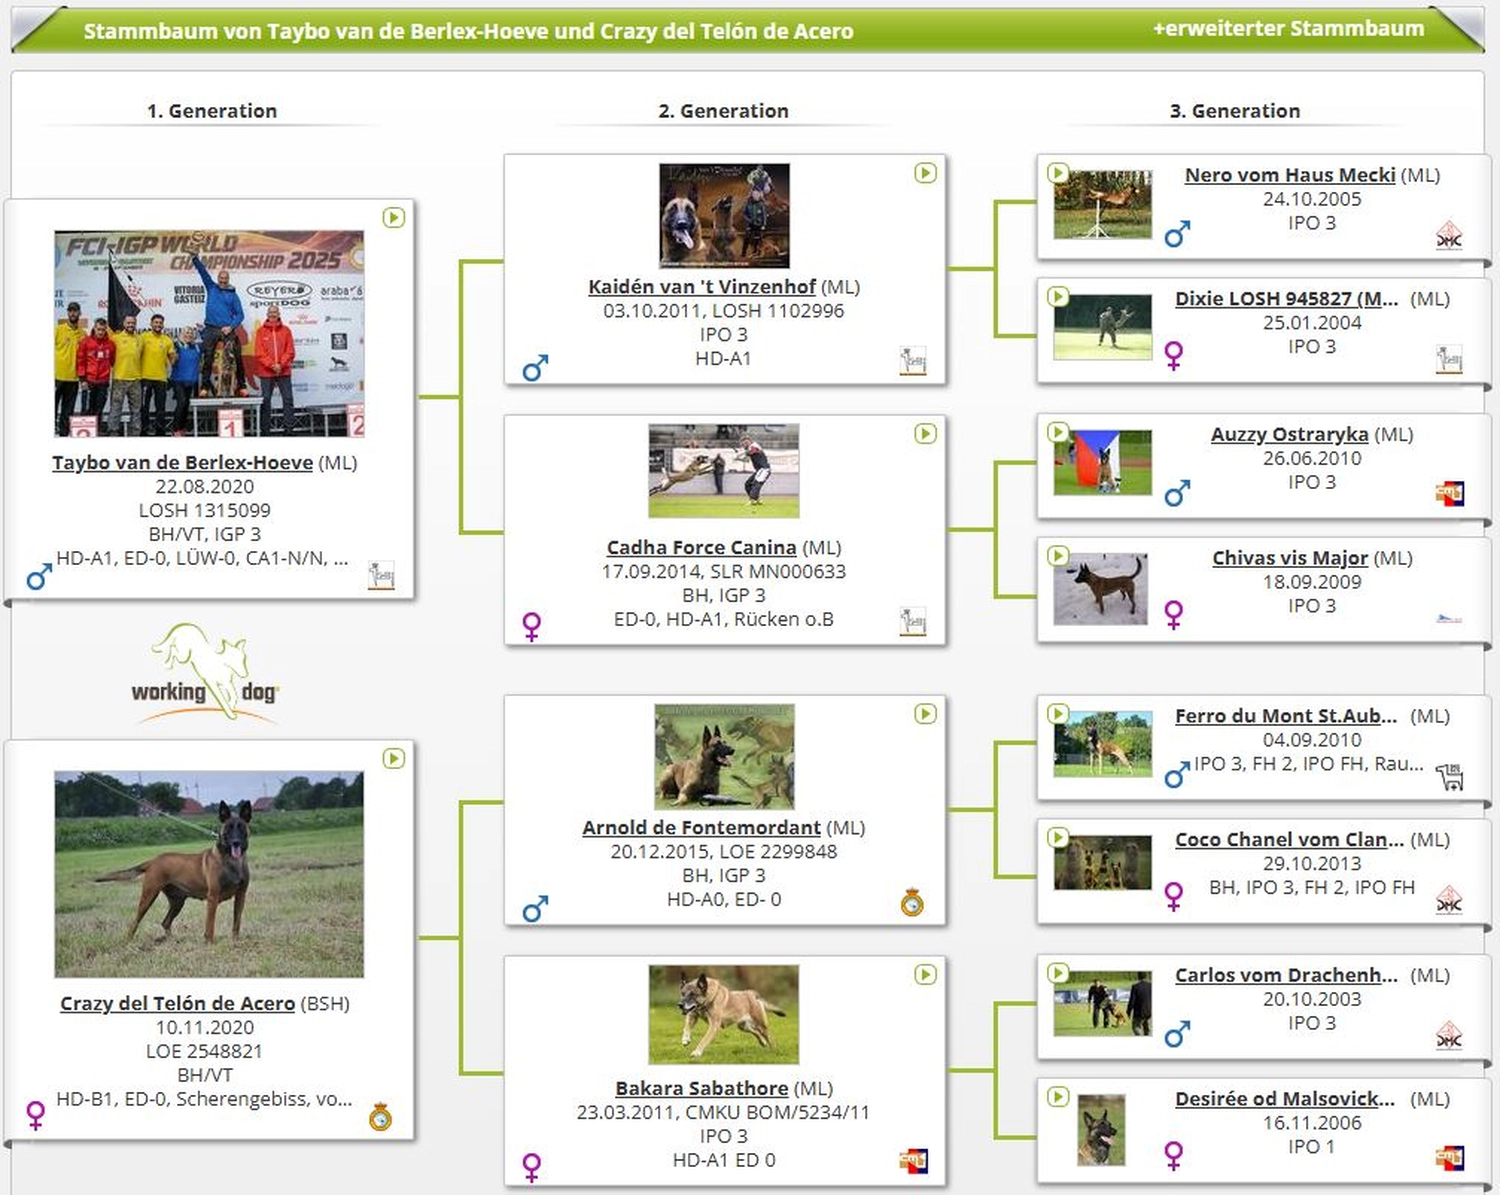
Task: Click male symbol on Kaidén van 't Vinzenhof card
Action: coord(535,369)
